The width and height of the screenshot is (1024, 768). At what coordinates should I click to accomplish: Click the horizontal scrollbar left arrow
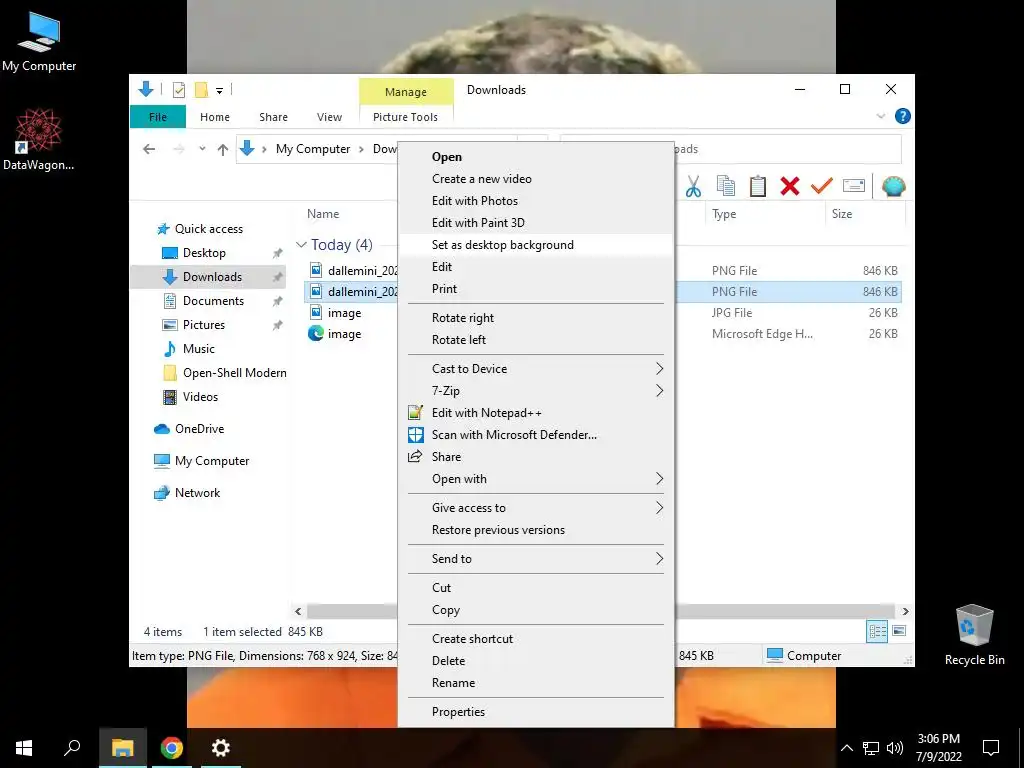[x=298, y=611]
